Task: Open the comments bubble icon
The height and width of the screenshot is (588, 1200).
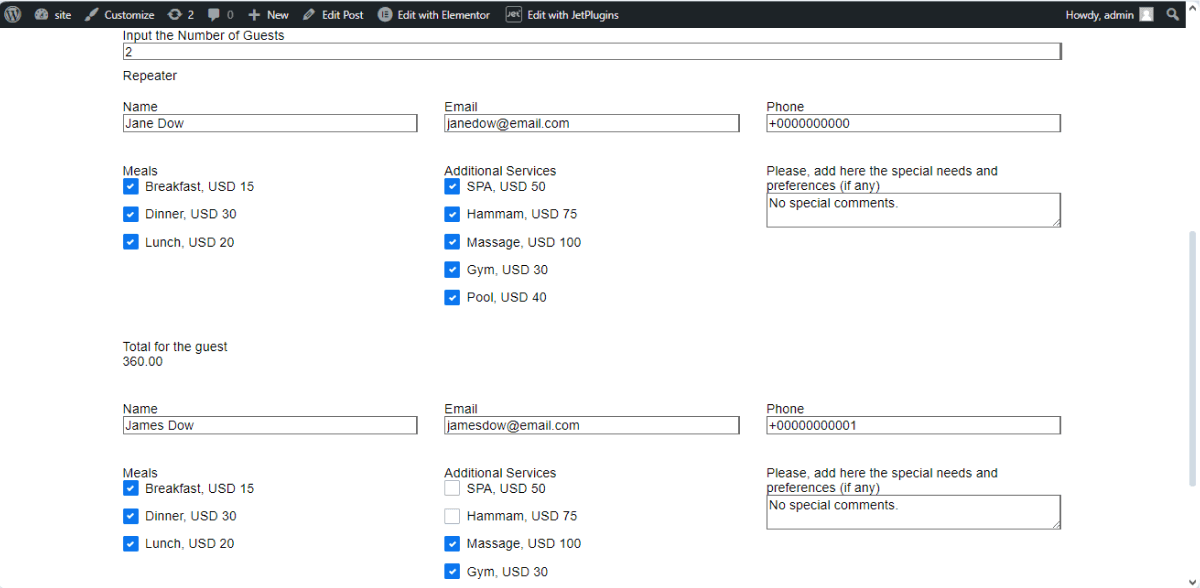Action: pos(220,15)
